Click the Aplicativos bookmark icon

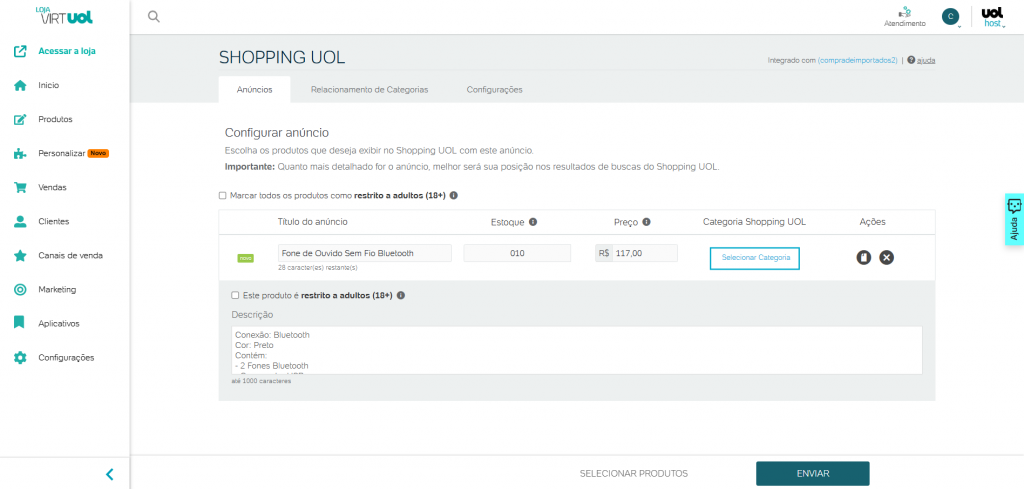click(20, 323)
